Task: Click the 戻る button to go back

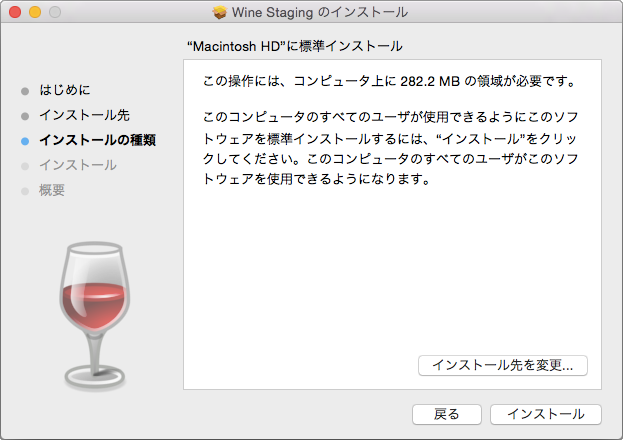Action: (x=447, y=415)
